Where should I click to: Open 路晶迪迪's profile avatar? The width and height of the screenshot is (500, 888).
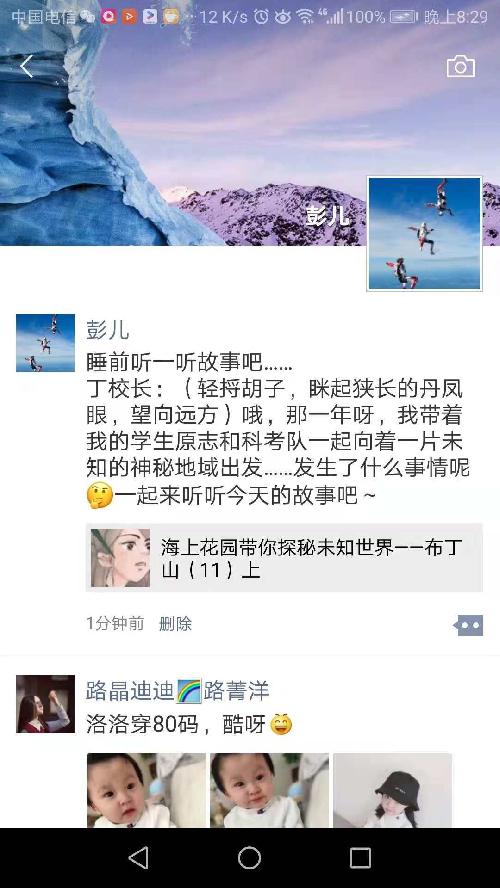pyautogui.click(x=45, y=704)
